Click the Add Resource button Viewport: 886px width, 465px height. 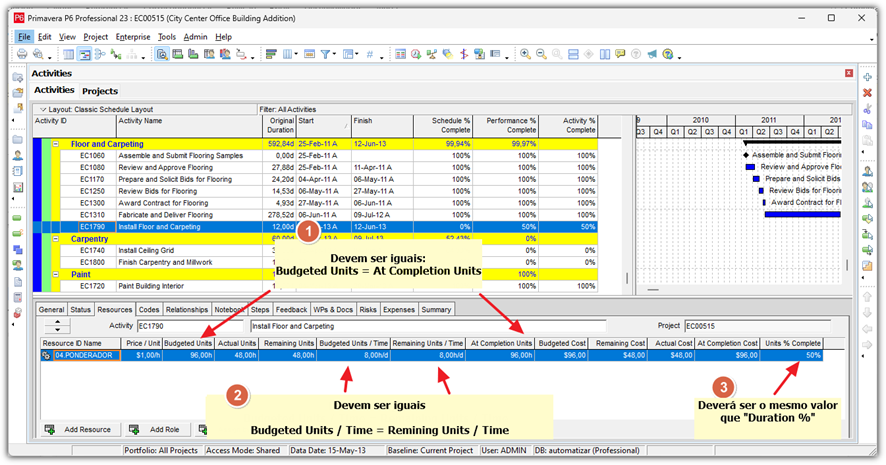[79, 429]
